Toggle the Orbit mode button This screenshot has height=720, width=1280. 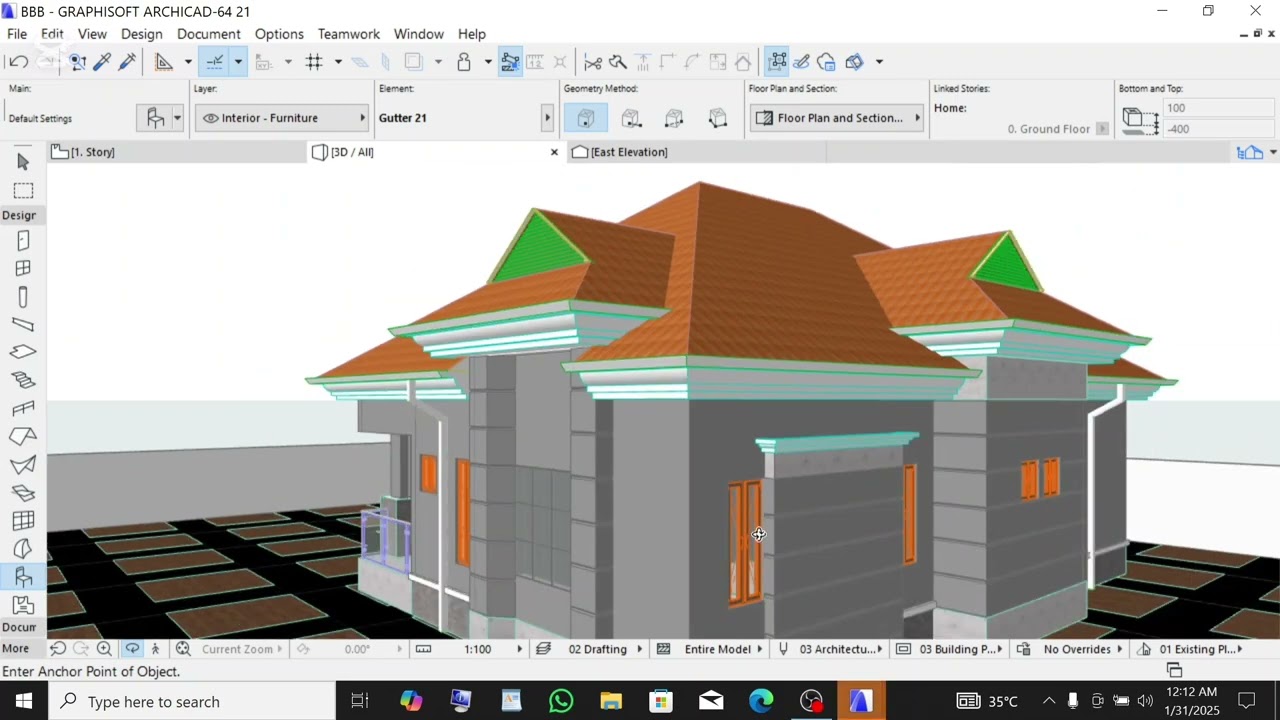pos(132,649)
